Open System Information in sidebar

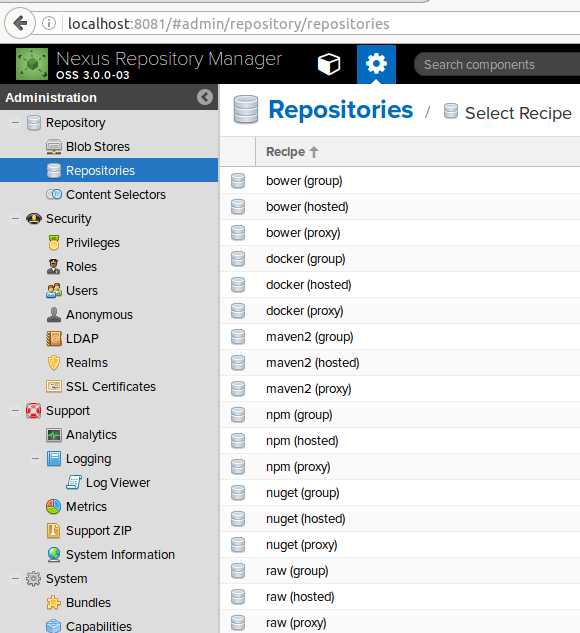(120, 555)
